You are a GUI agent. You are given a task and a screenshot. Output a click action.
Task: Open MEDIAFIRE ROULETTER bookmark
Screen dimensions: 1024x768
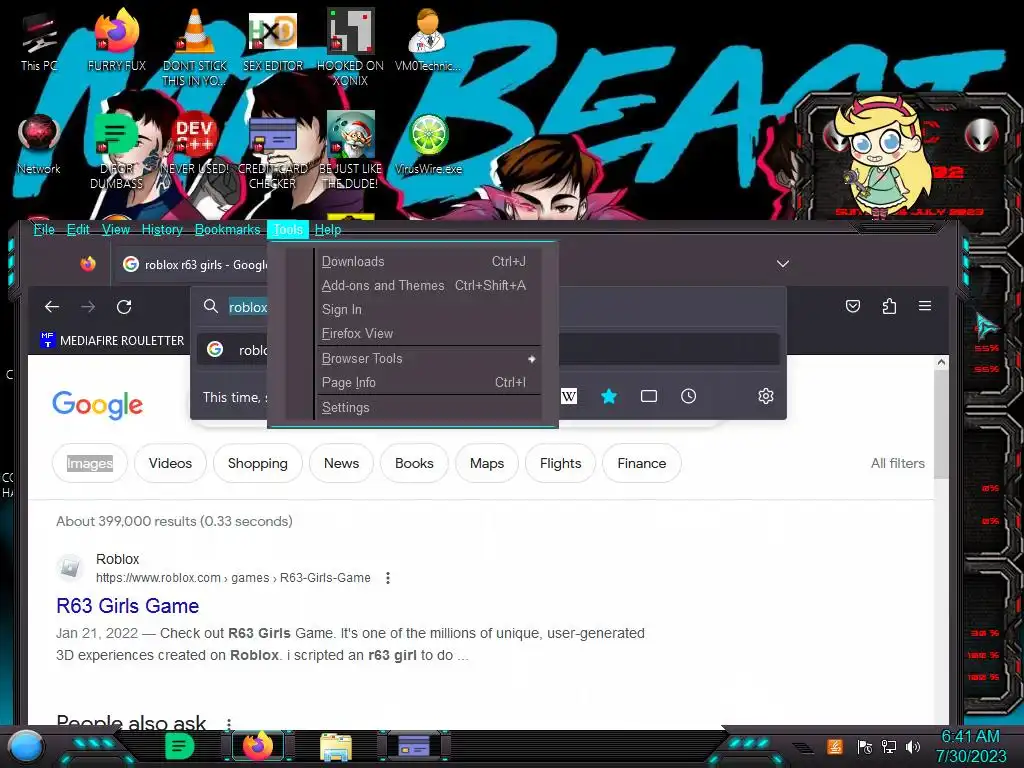(x=112, y=340)
